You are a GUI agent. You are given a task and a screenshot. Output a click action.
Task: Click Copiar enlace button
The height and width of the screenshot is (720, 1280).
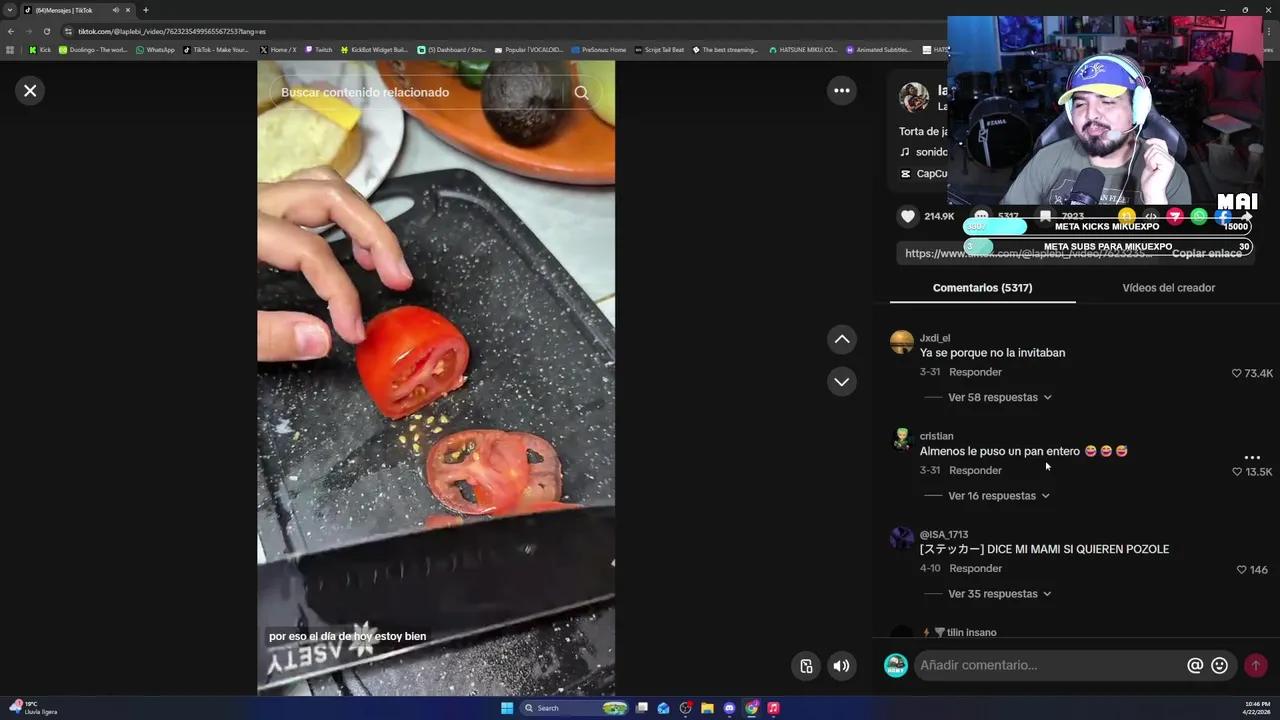[x=1206, y=253]
